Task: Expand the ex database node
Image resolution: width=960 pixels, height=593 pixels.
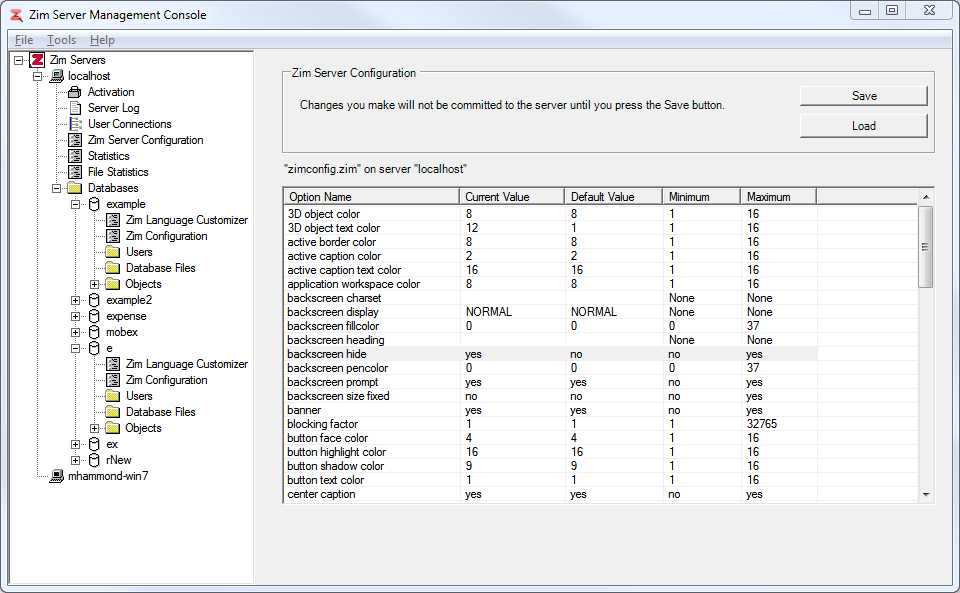Action: coord(76,444)
